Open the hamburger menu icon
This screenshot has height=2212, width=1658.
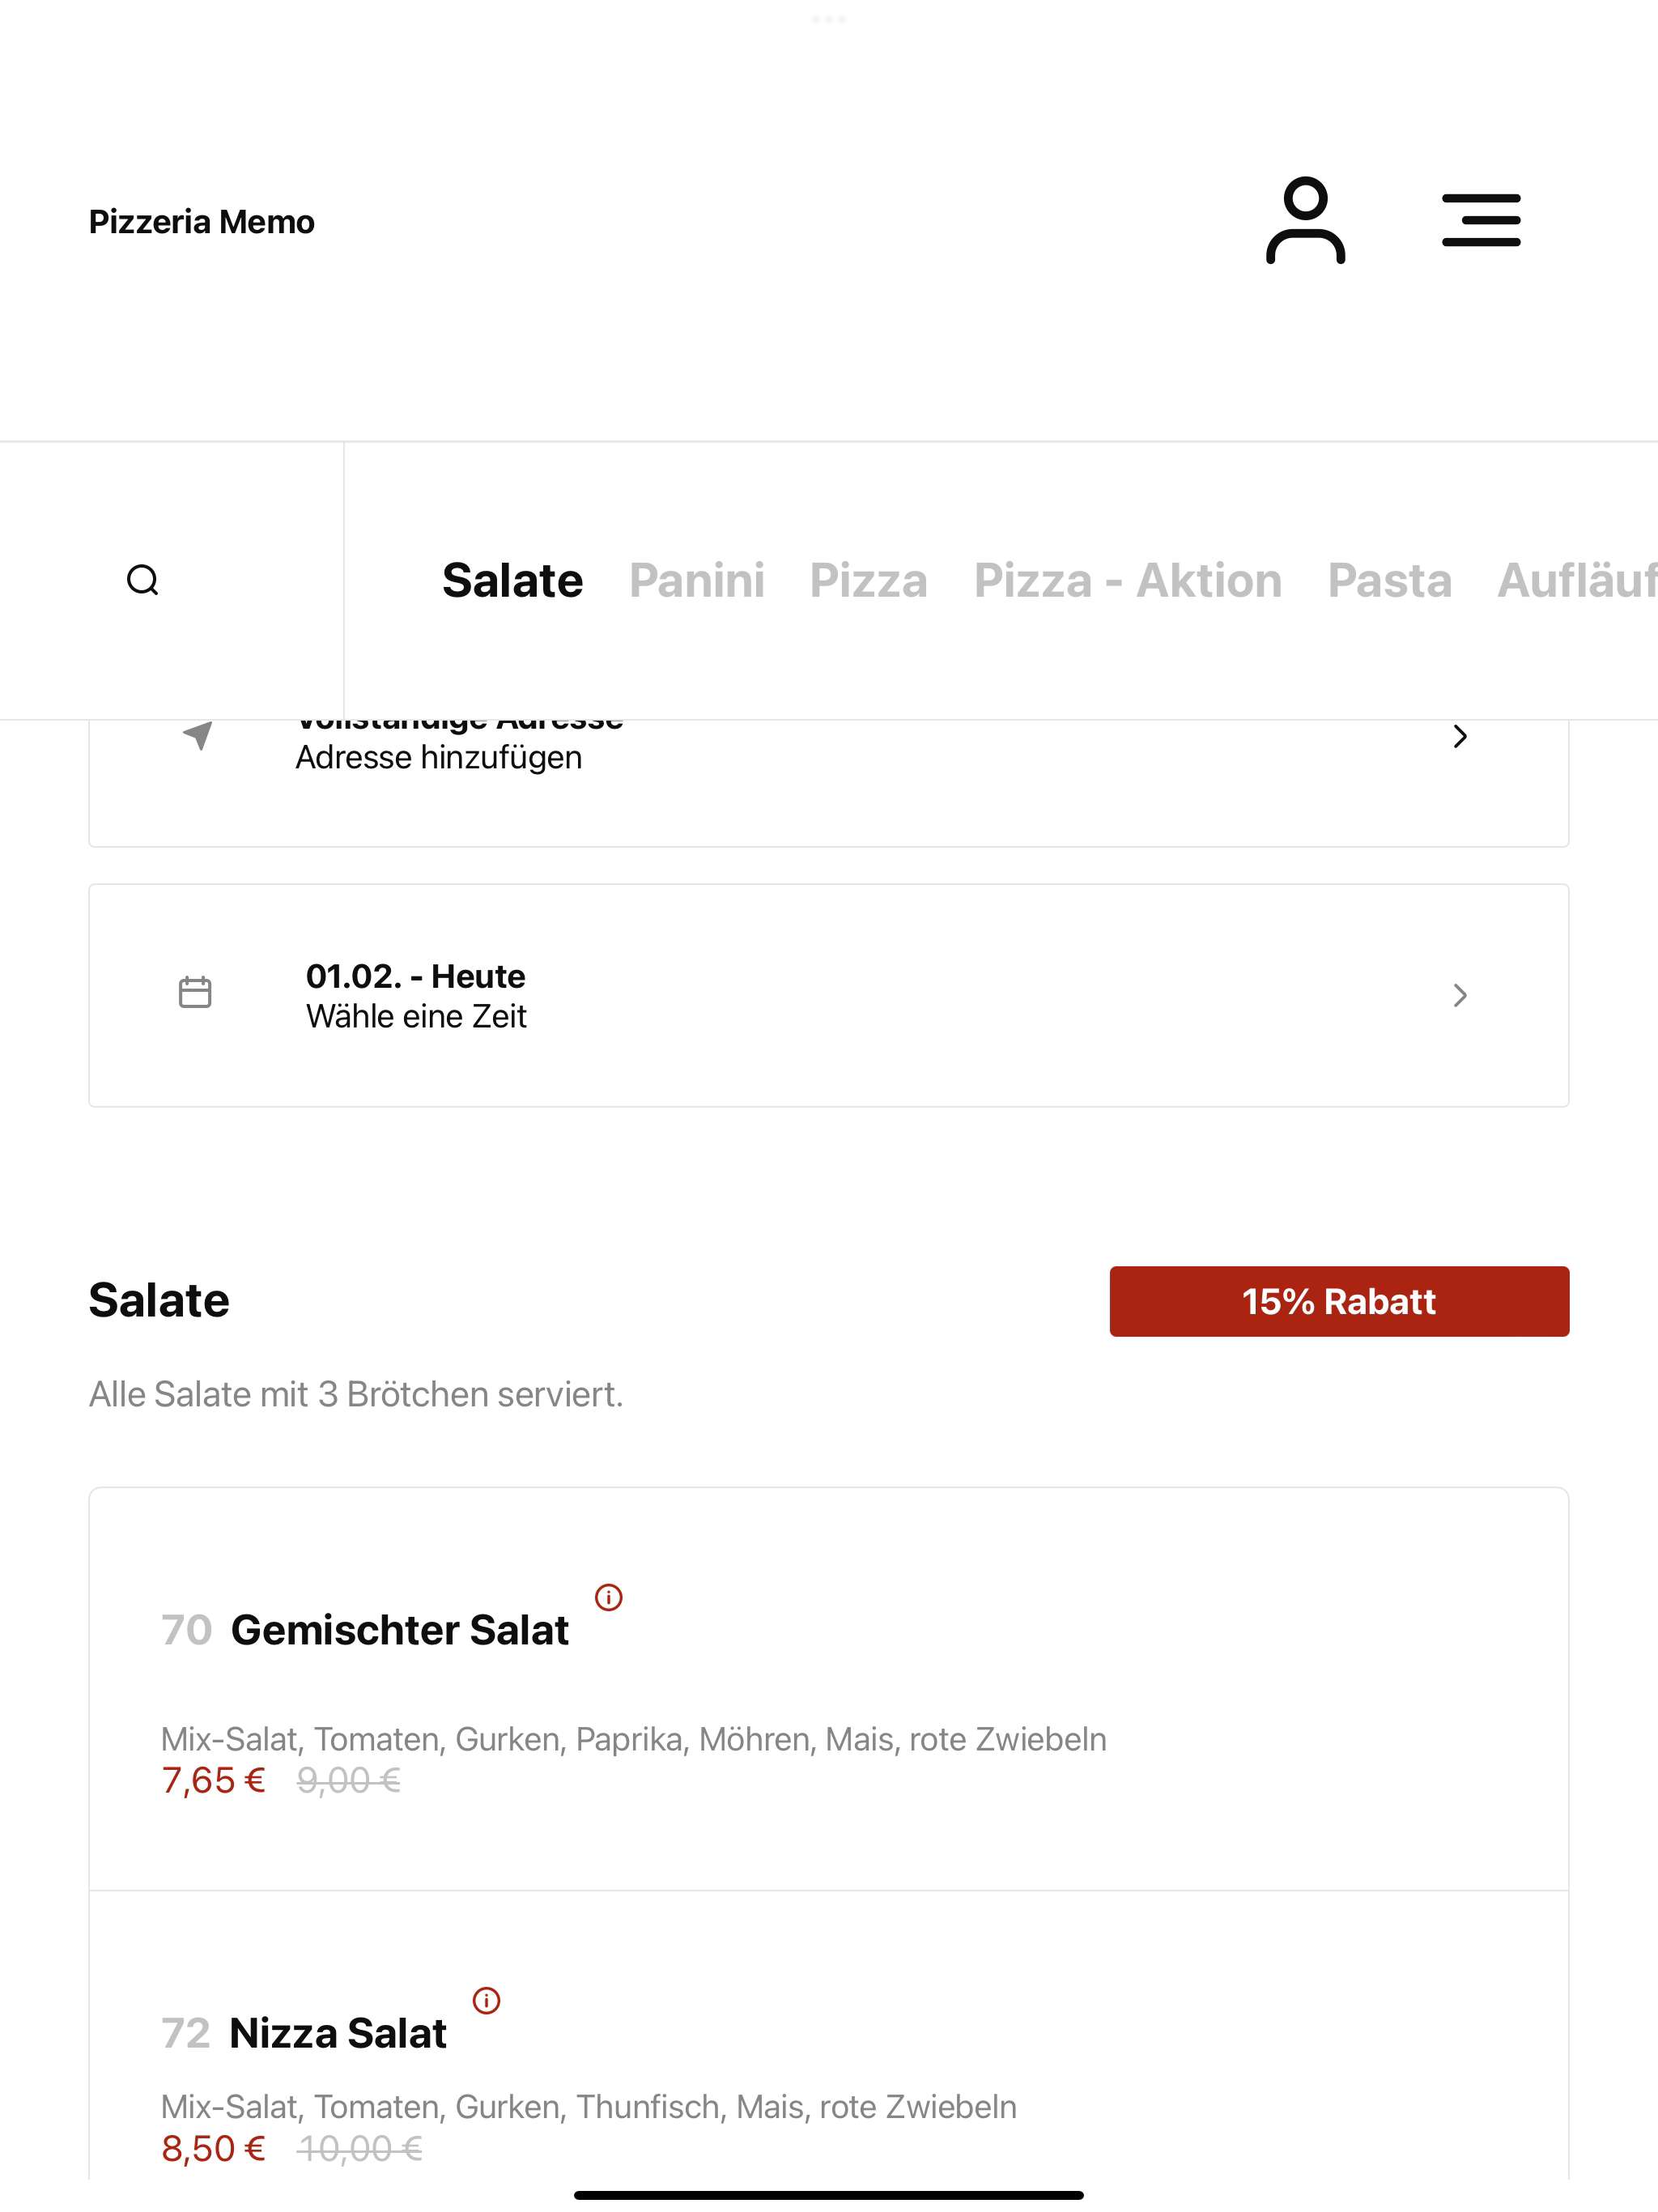point(1481,220)
